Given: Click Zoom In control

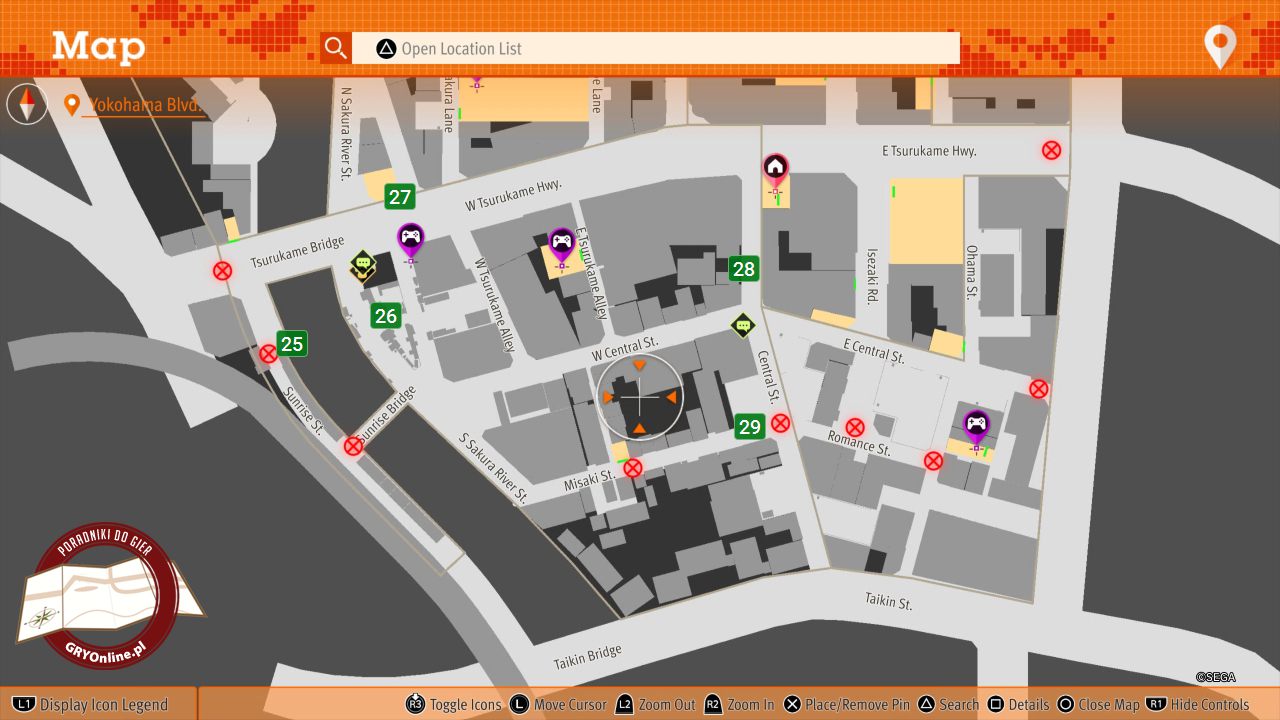Looking at the screenshot, I should click(739, 705).
